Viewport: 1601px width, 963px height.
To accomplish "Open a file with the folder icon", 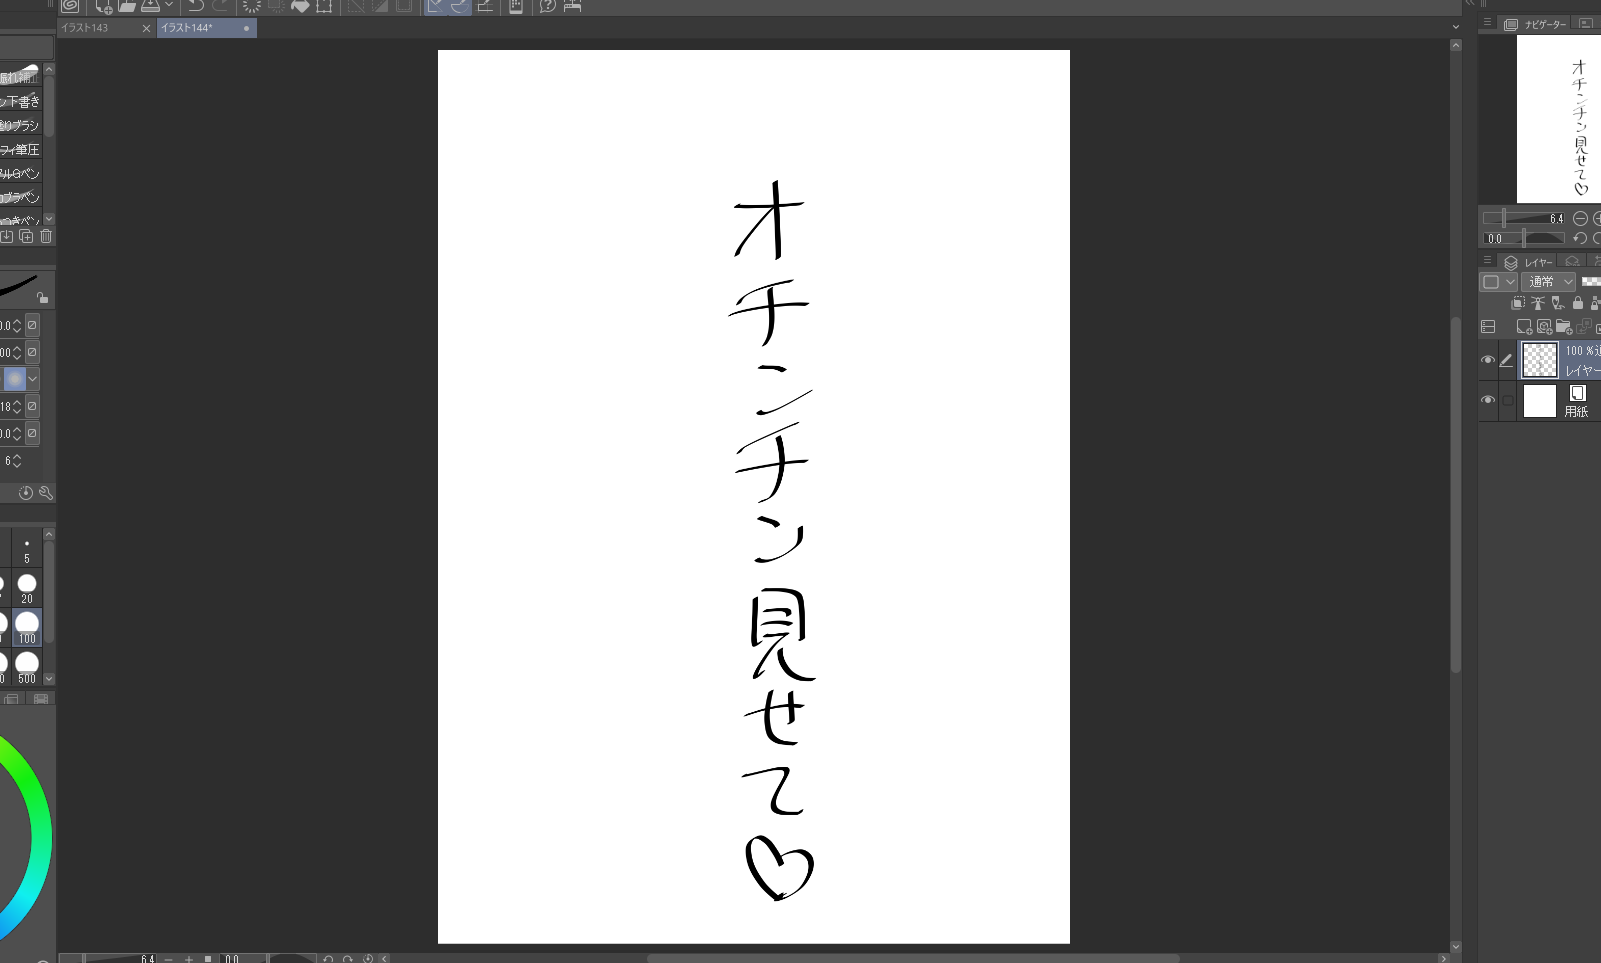I will tap(127, 6).
